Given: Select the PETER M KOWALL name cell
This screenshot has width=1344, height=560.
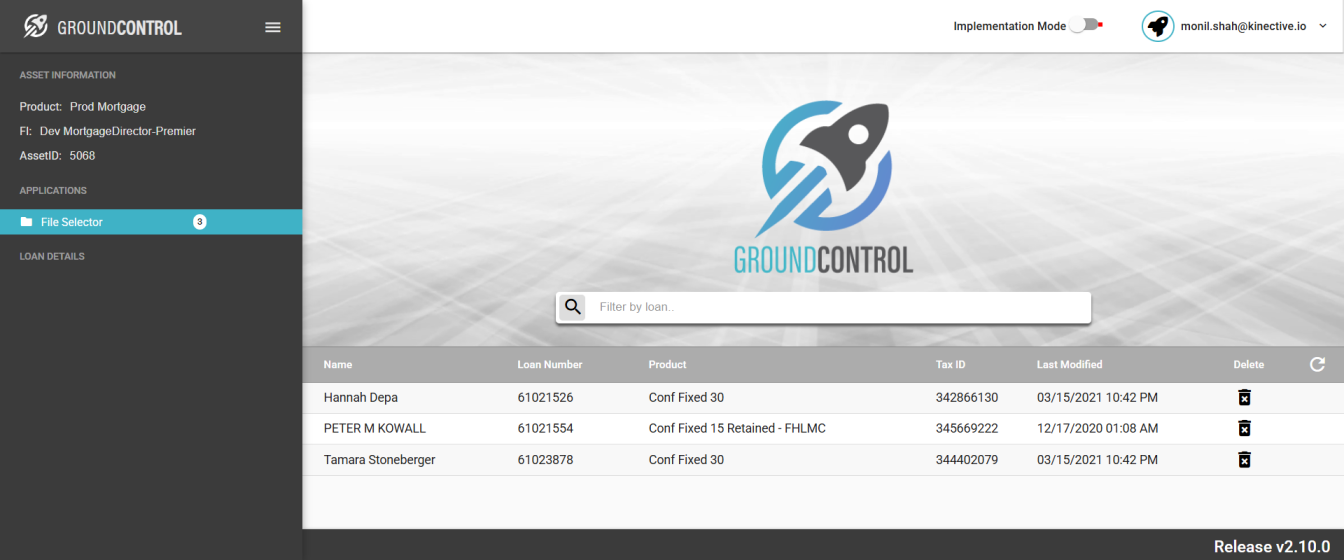Looking at the screenshot, I should coord(375,428).
